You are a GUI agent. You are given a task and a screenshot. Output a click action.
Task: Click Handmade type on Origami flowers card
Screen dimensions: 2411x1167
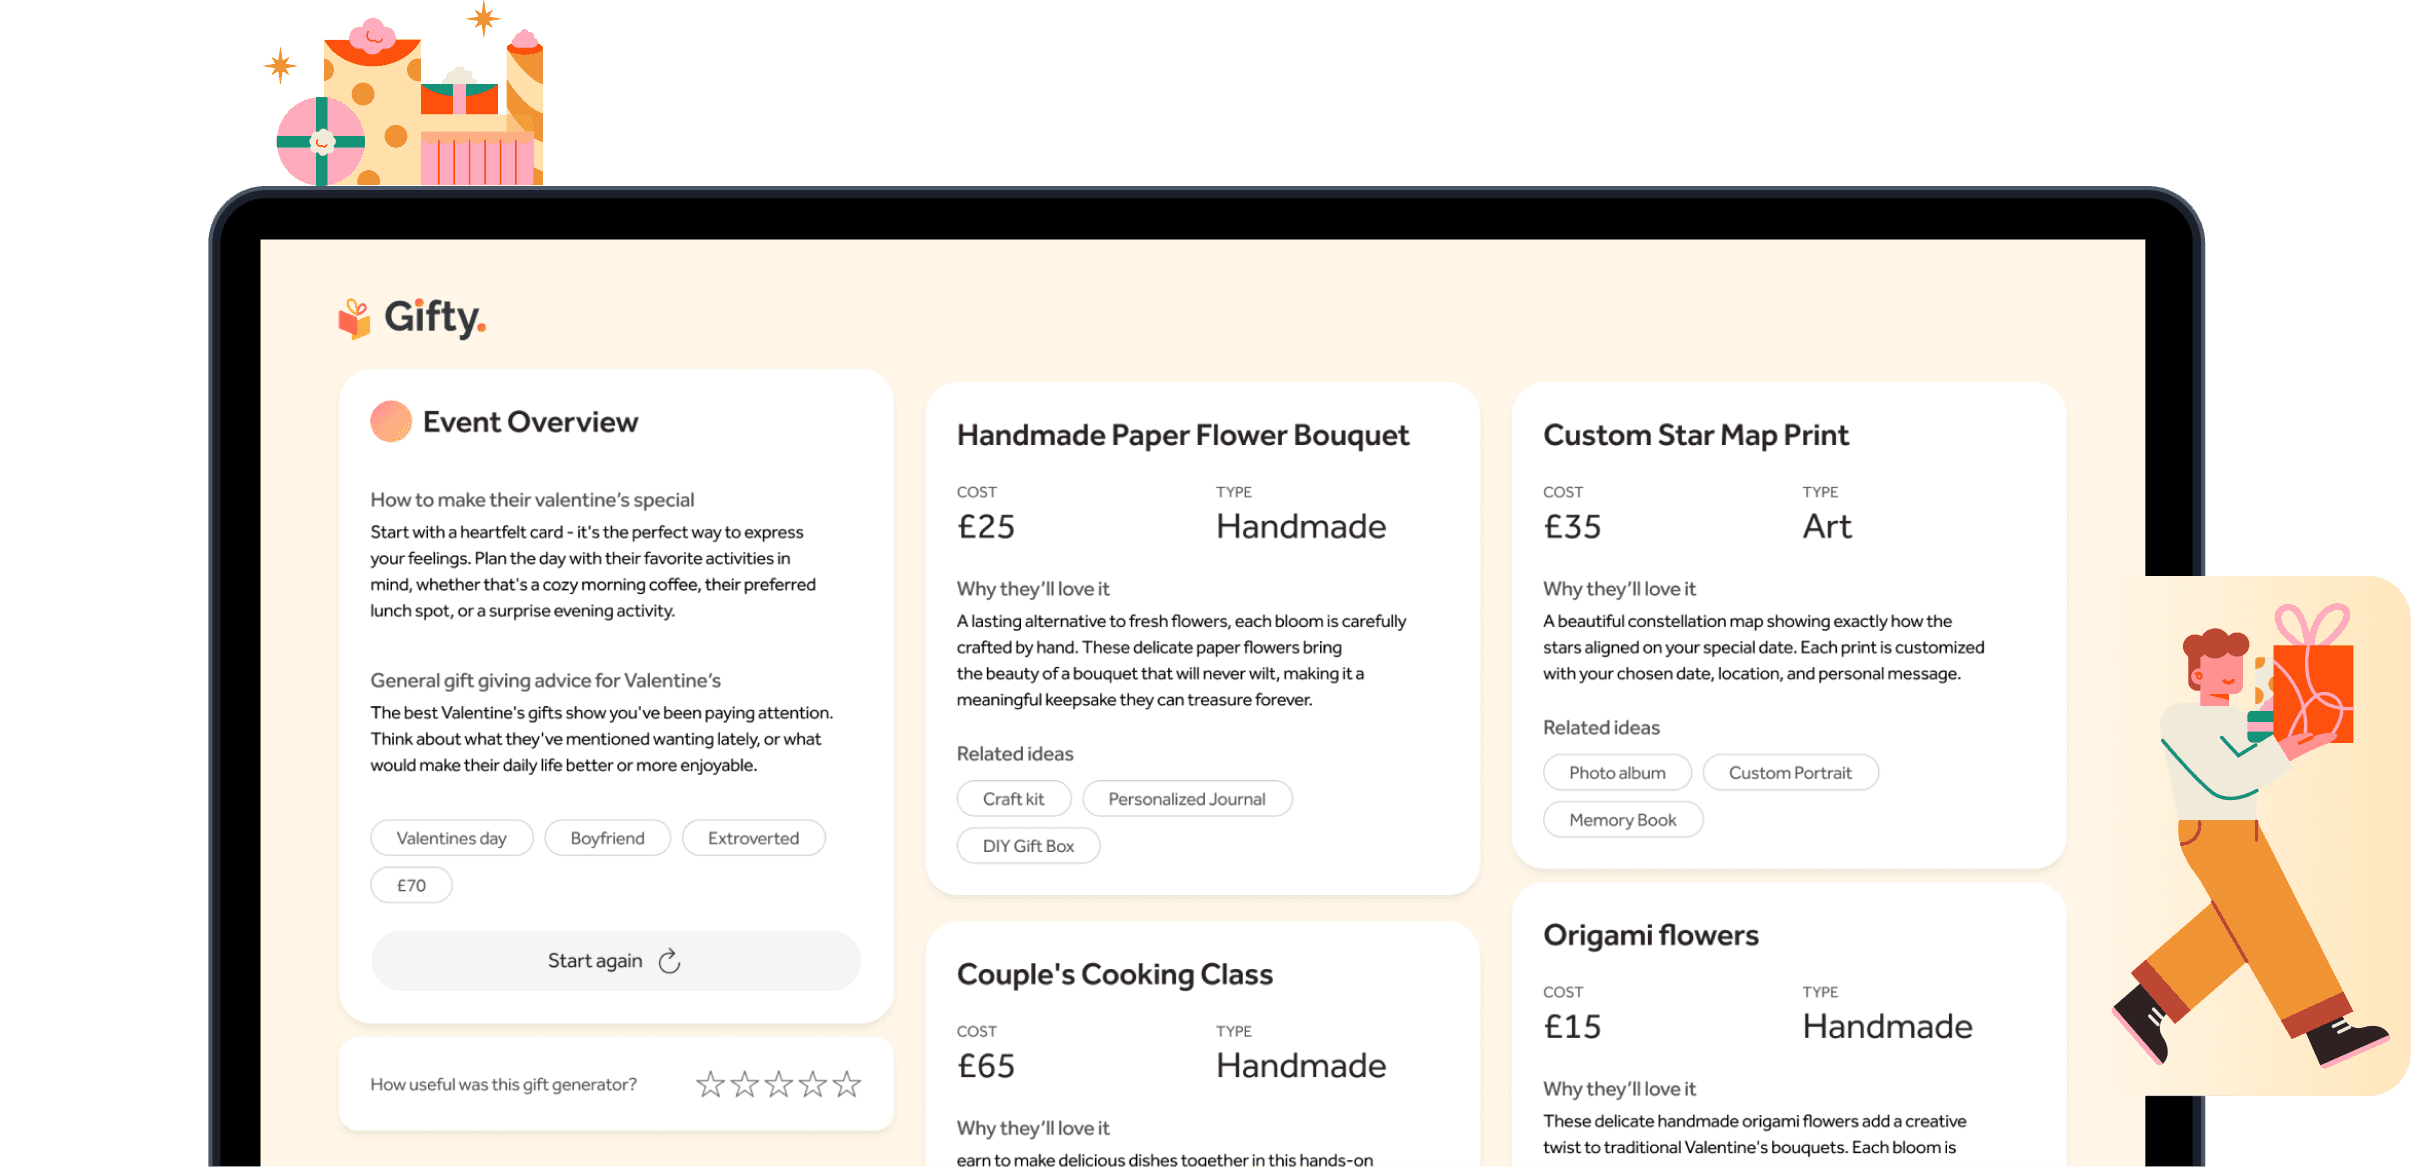tap(1887, 1027)
